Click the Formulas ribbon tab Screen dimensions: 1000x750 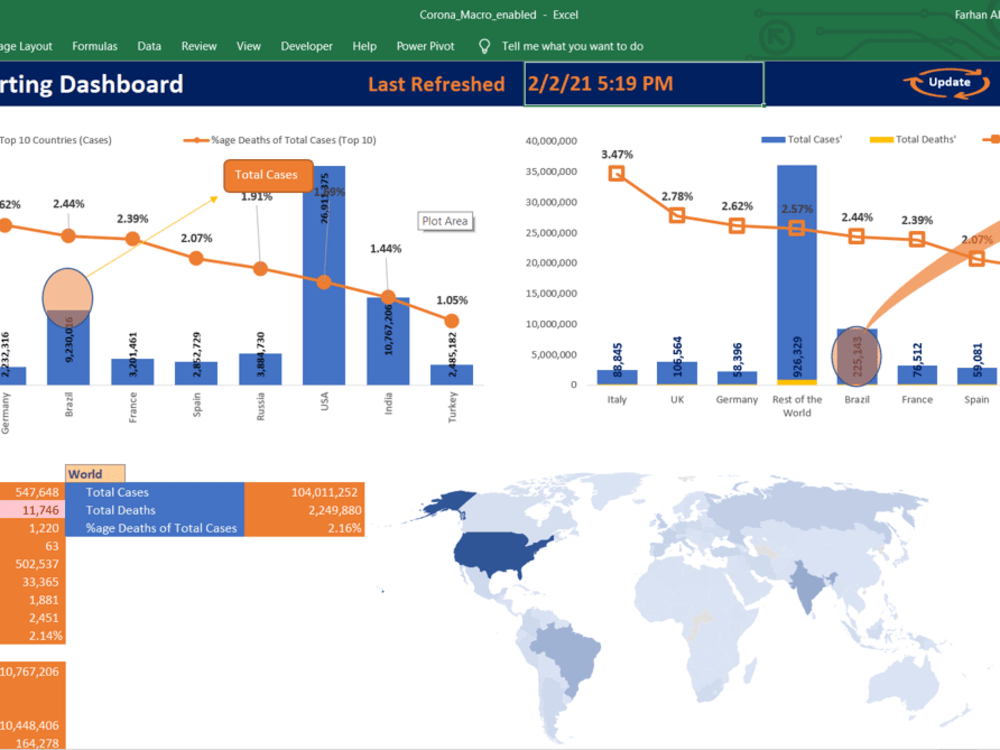click(x=94, y=45)
